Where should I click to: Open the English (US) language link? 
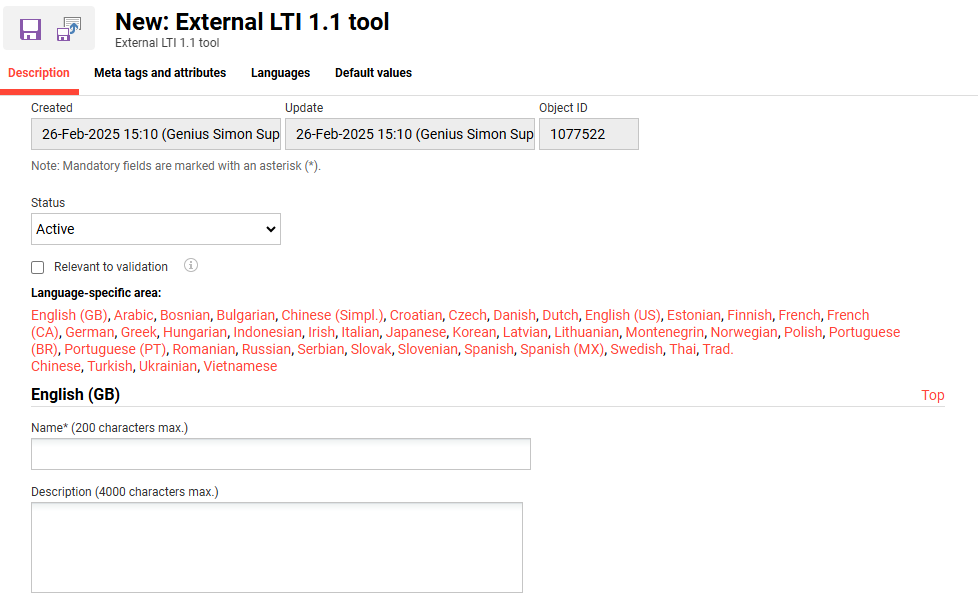[622, 315]
